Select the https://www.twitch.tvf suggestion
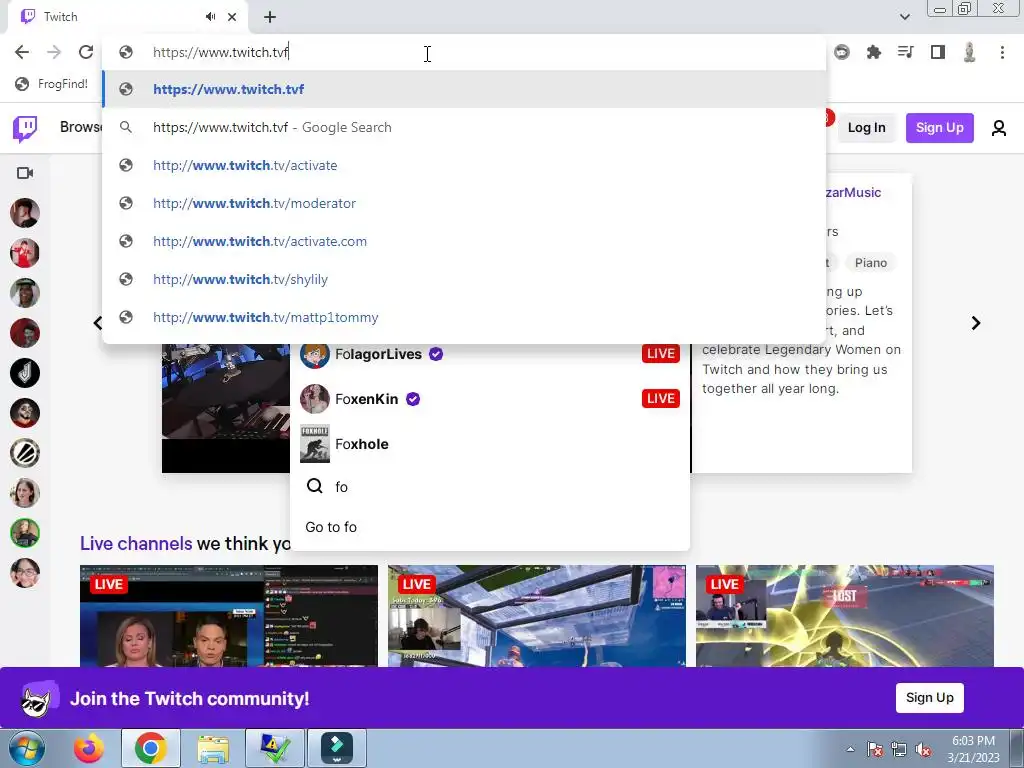This screenshot has height=768, width=1024. point(464,89)
